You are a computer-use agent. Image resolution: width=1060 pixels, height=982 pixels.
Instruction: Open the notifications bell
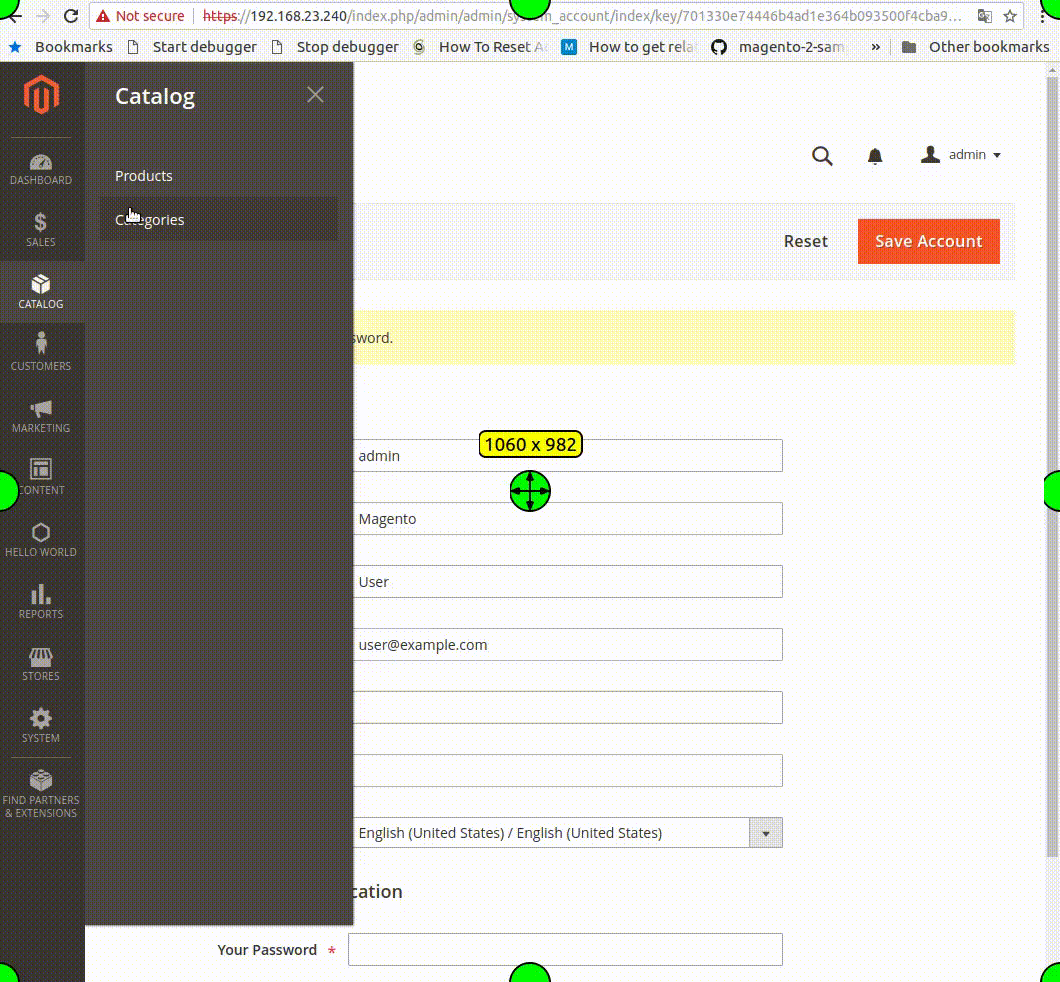(x=874, y=156)
